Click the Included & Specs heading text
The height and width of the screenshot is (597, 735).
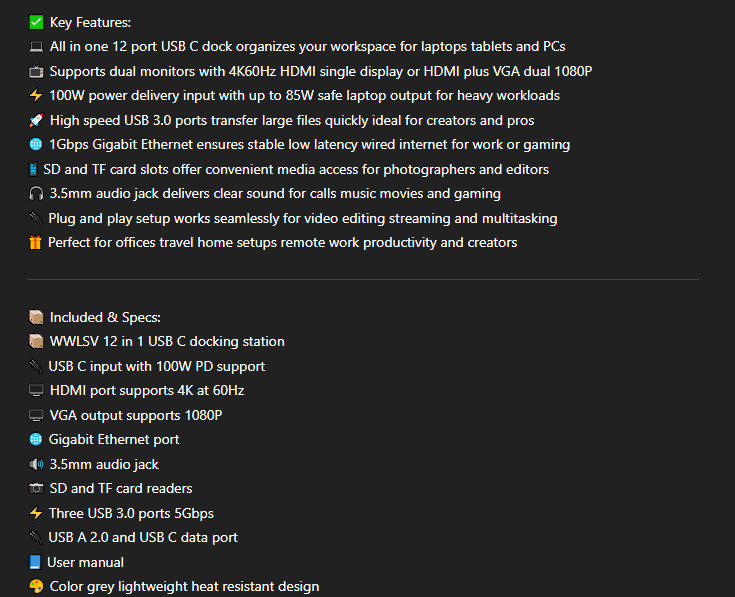tap(105, 317)
